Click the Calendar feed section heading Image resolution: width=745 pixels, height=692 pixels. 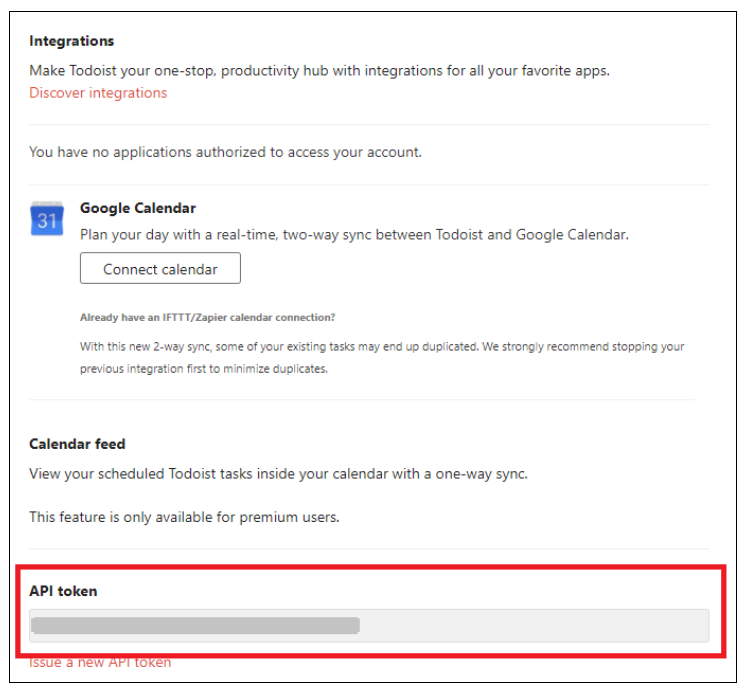pyautogui.click(x=77, y=443)
